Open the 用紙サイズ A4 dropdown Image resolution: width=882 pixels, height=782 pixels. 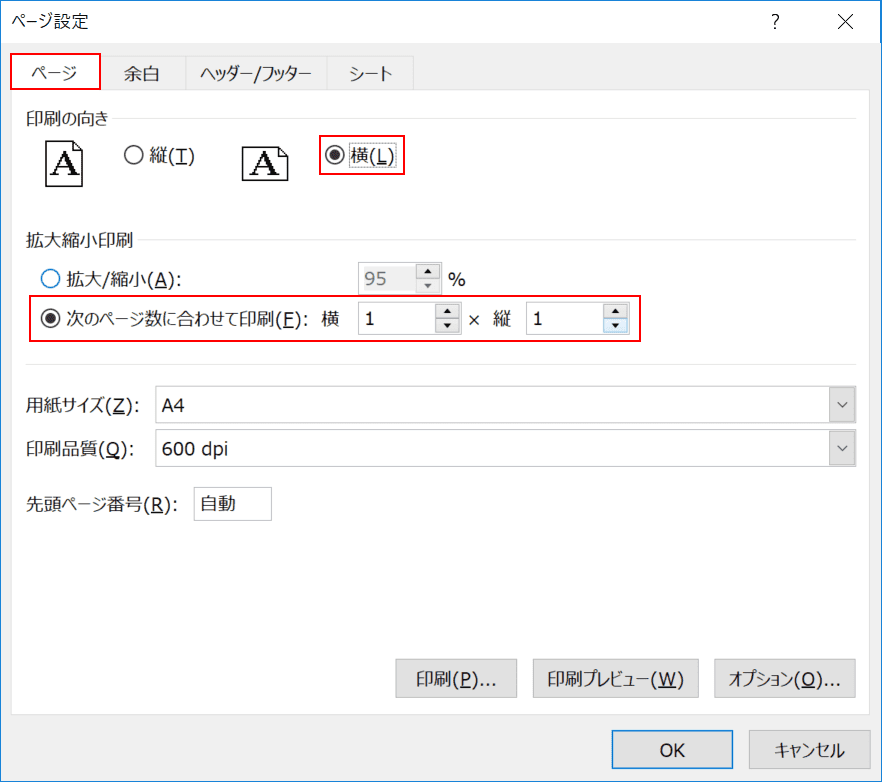(x=842, y=405)
